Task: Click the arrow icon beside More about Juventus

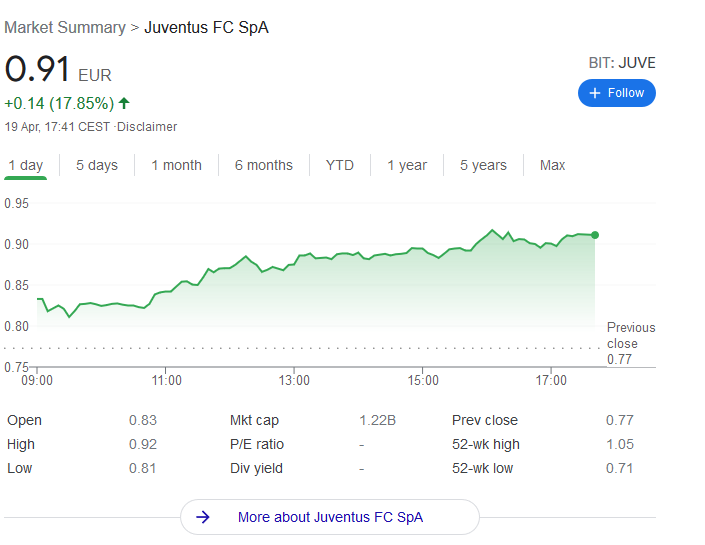Action: (x=203, y=517)
